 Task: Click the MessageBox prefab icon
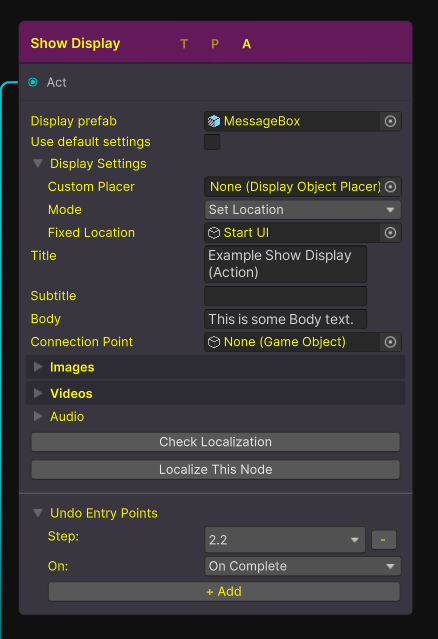(214, 121)
